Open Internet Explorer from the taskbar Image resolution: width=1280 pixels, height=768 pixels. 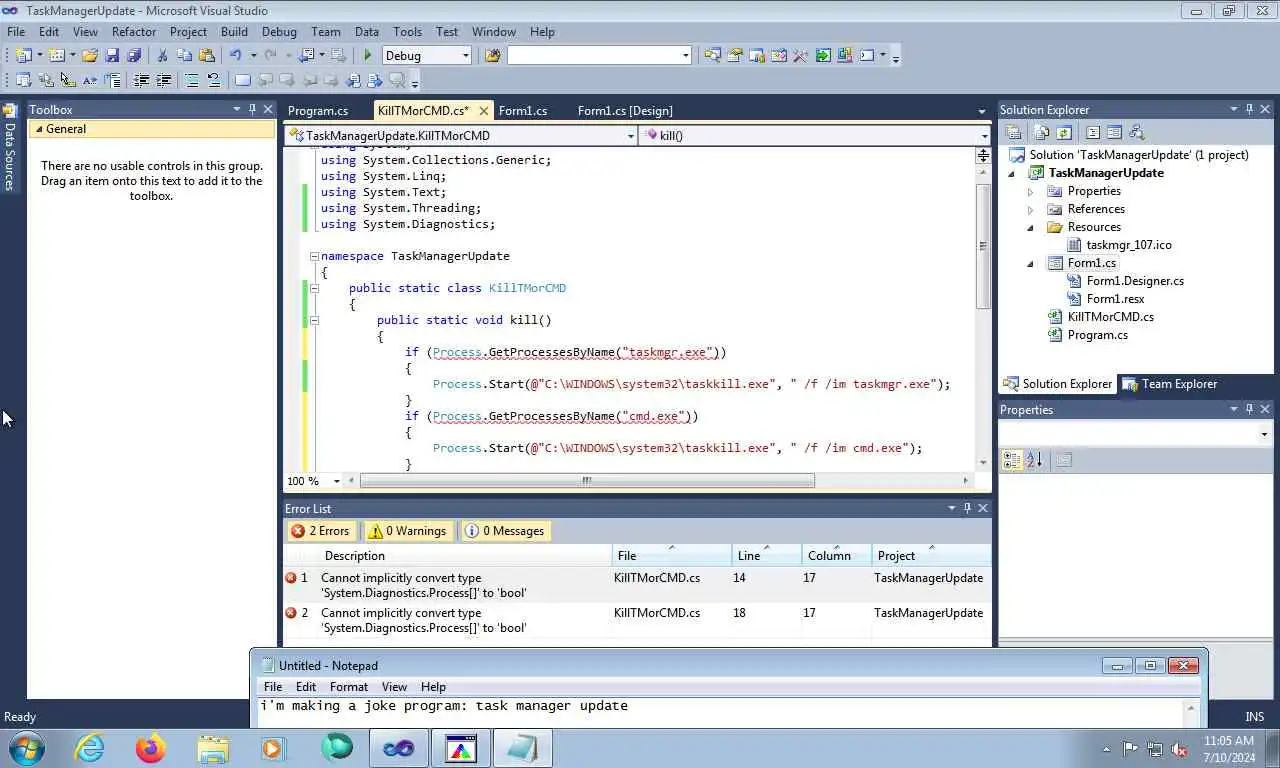coord(90,748)
